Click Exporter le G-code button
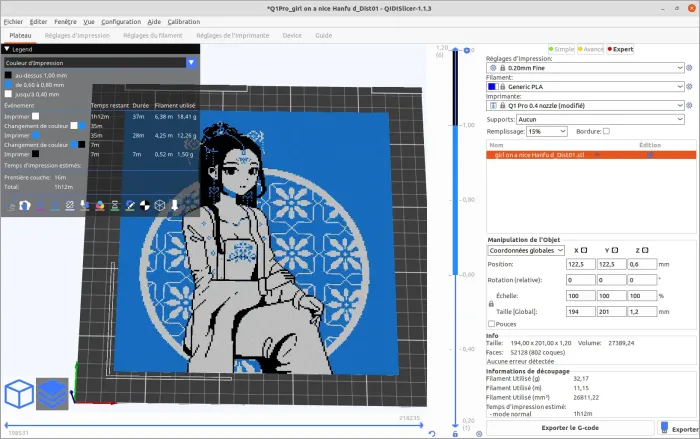This screenshot has height=439, width=700. point(570,427)
